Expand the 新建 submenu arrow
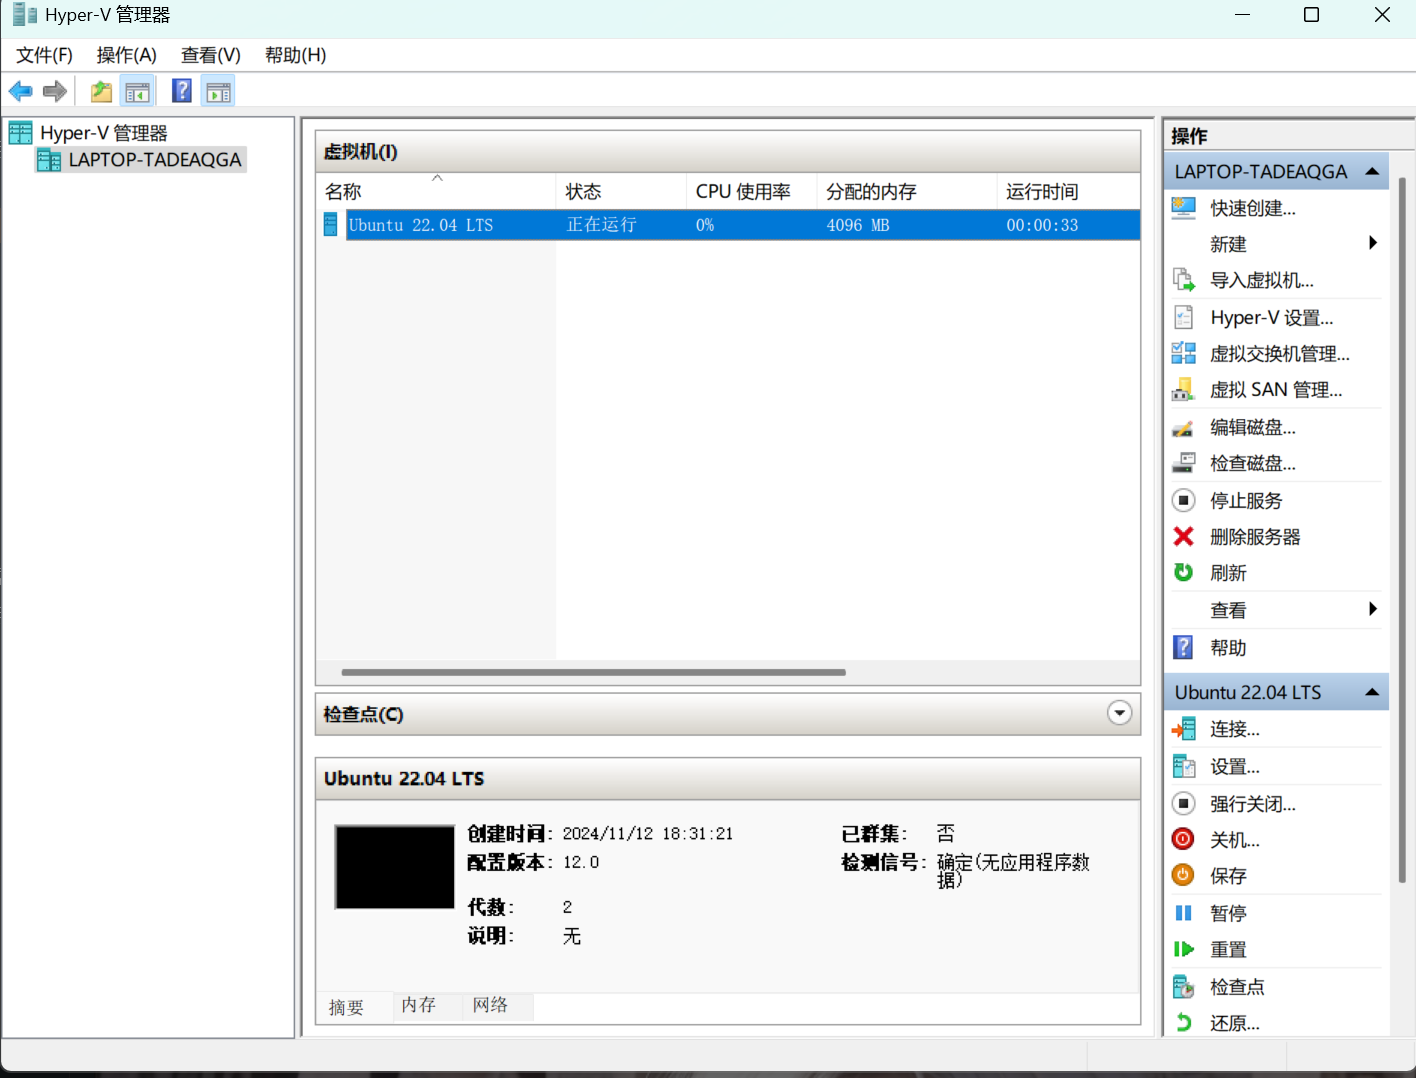 tap(1373, 243)
